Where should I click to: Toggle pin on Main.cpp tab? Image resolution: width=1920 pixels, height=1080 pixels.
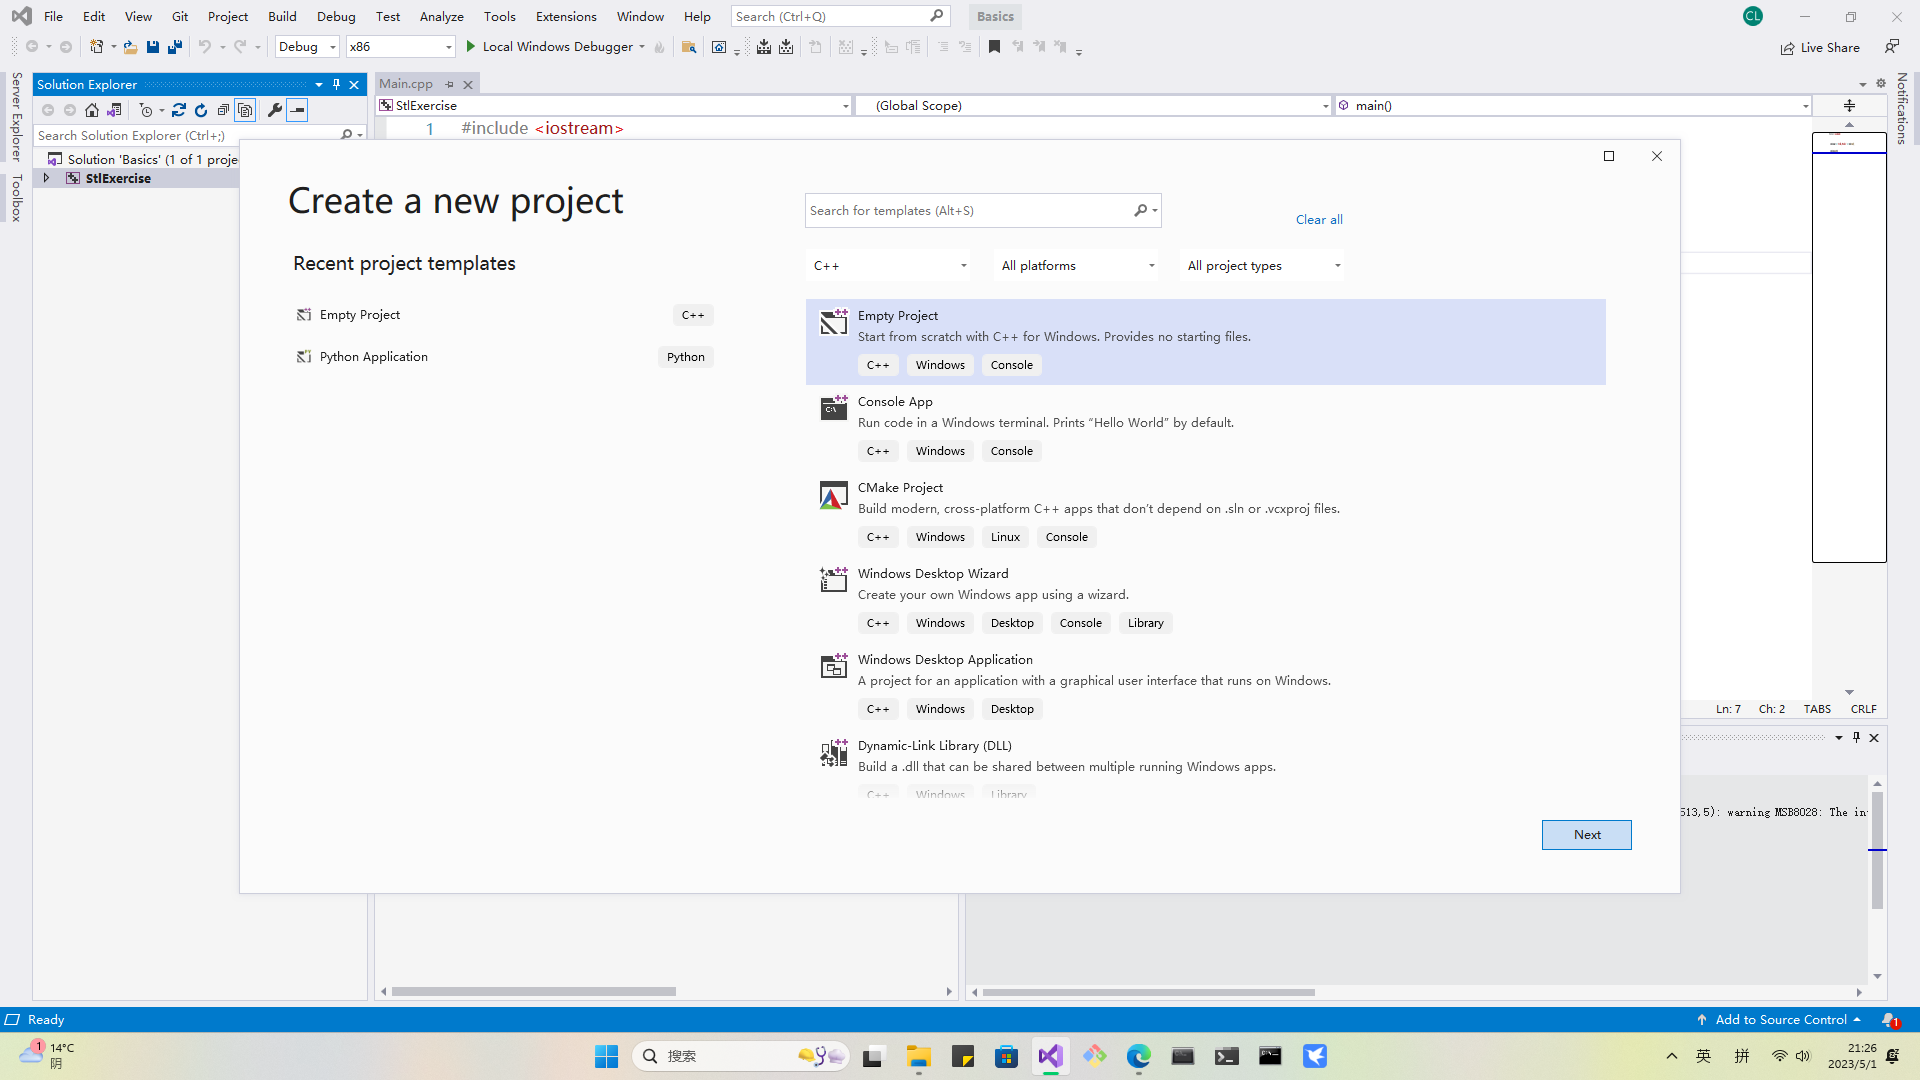pos(449,85)
